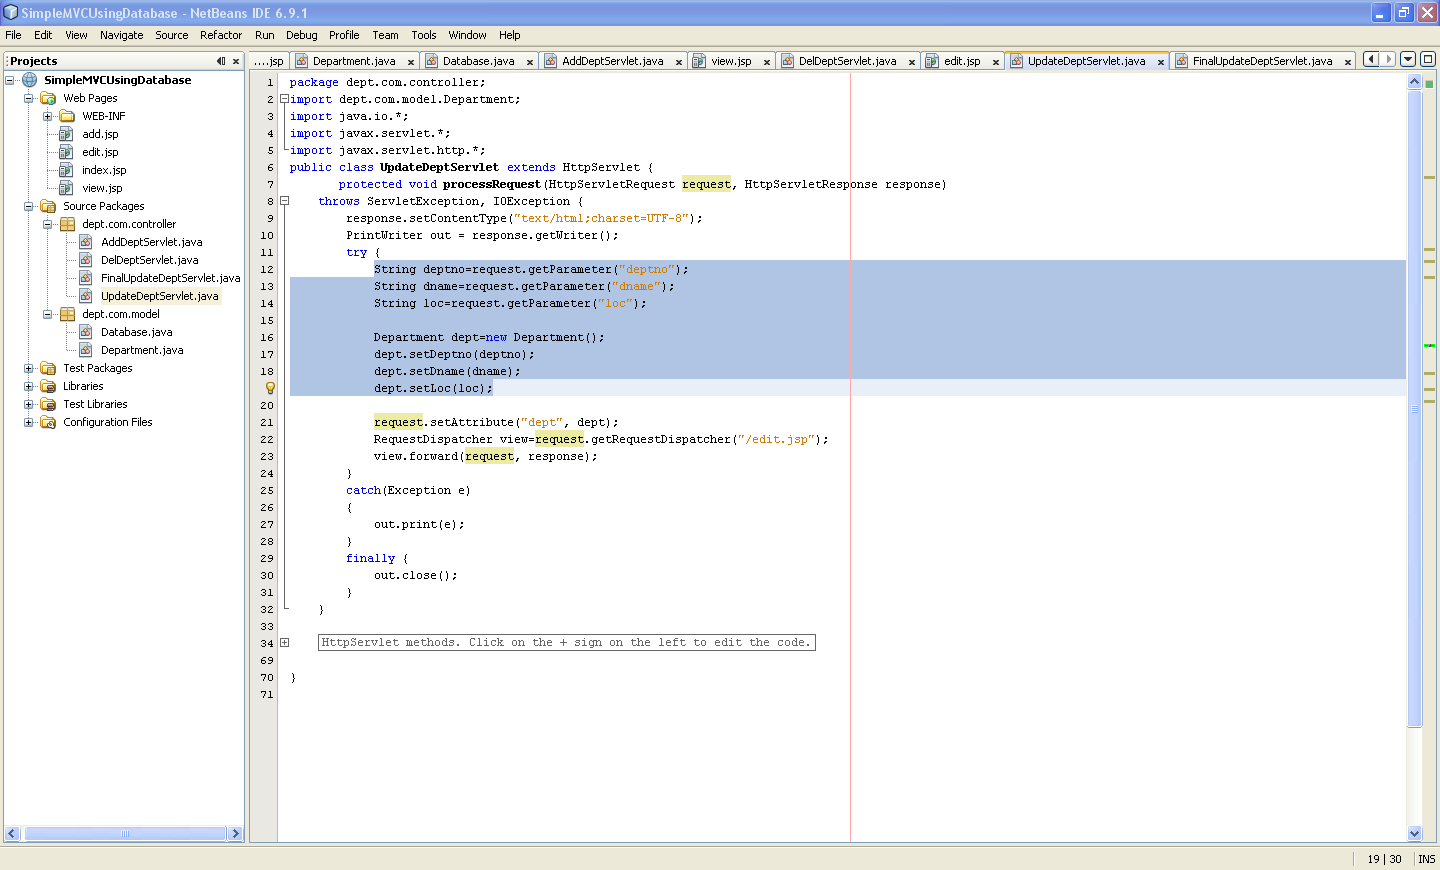Maximize the editor document view

point(1427,60)
